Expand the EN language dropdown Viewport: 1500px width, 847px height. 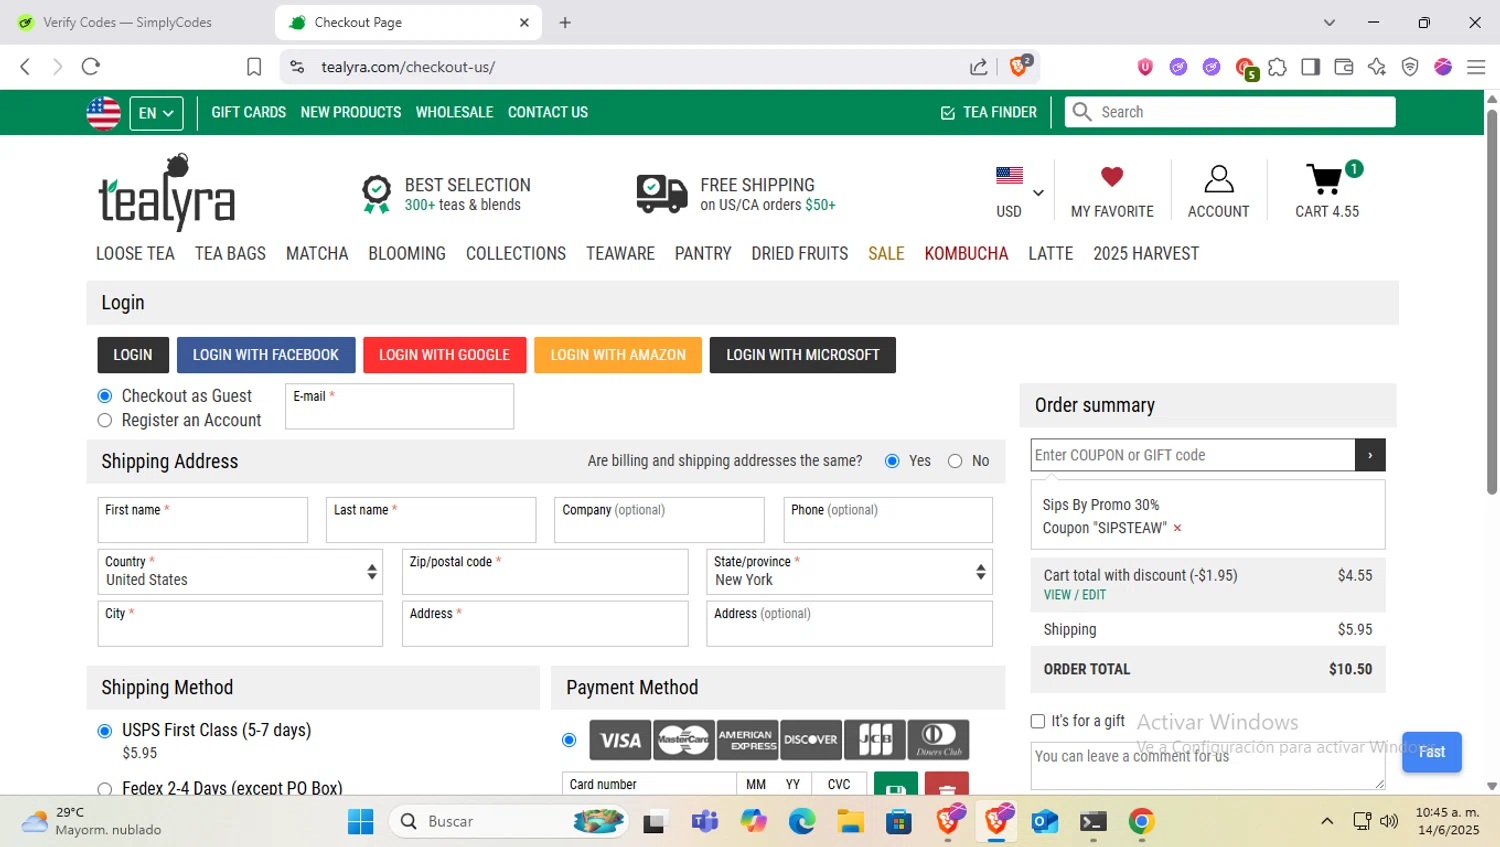[156, 113]
